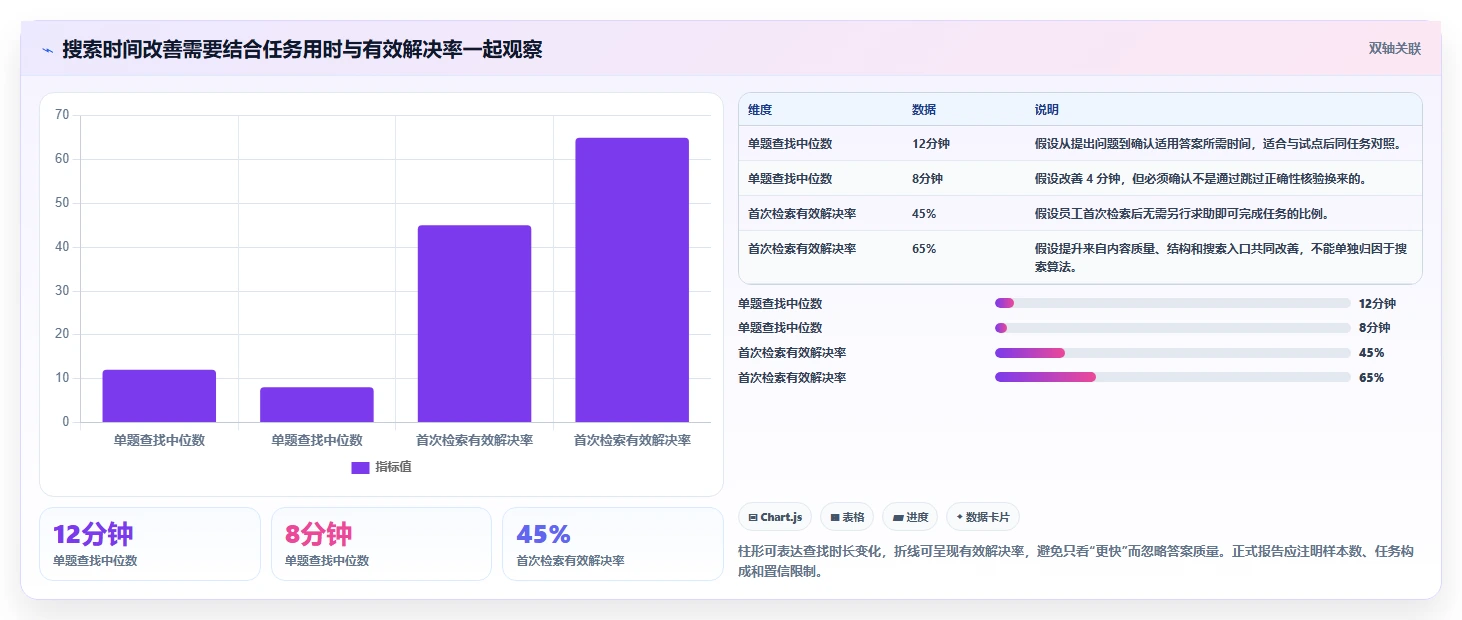The width and height of the screenshot is (1462, 620).
Task: Click the y-axis label 70
Action: (x=62, y=115)
